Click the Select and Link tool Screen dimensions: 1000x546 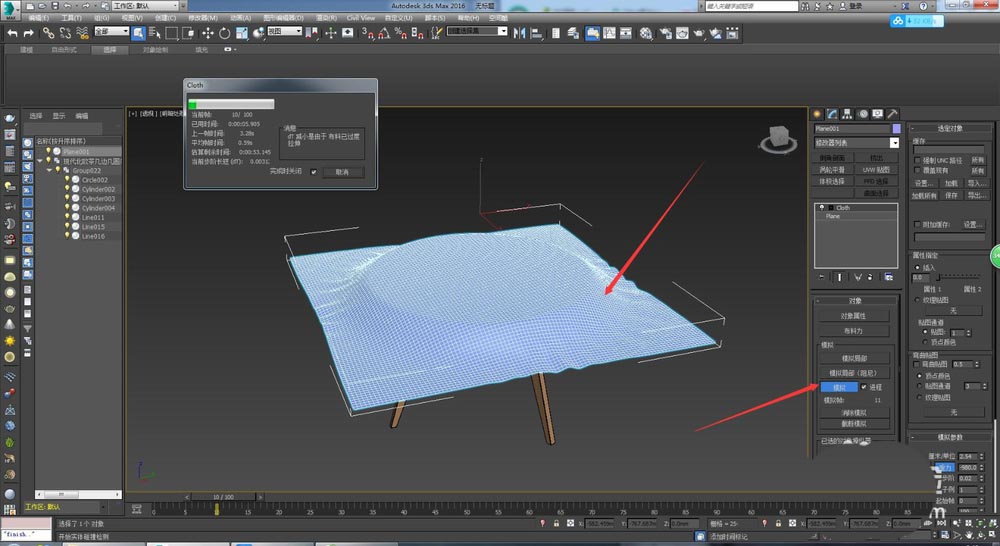tap(47, 33)
